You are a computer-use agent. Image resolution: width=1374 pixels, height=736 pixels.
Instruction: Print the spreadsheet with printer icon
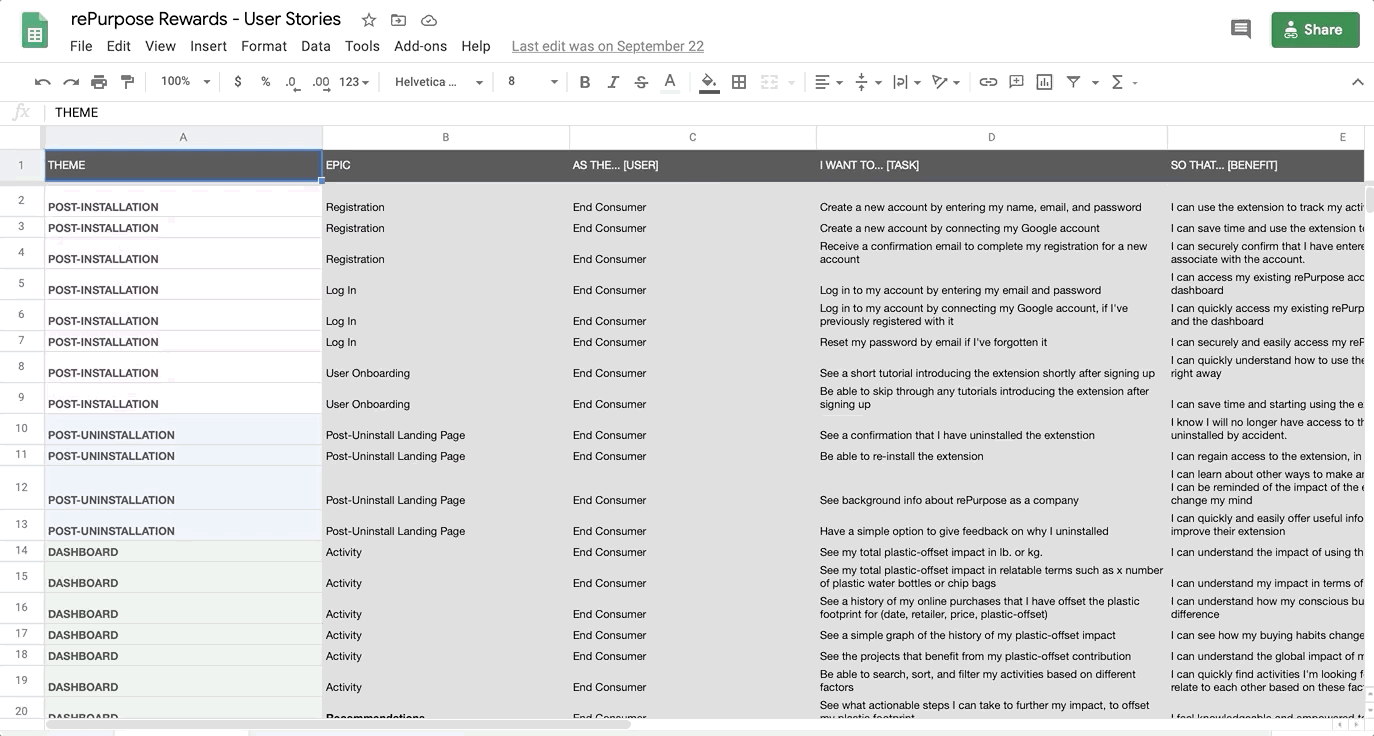99,82
